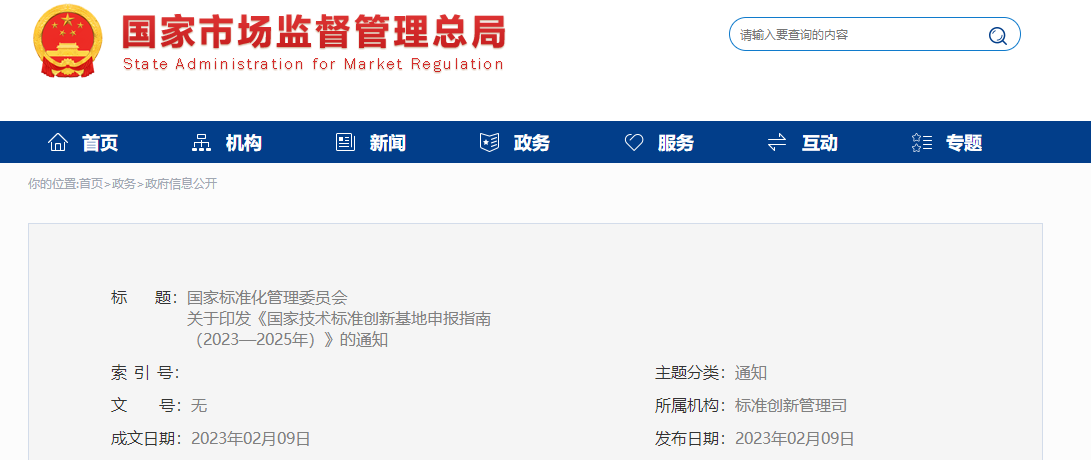Click the 发布日期 label

point(690,438)
